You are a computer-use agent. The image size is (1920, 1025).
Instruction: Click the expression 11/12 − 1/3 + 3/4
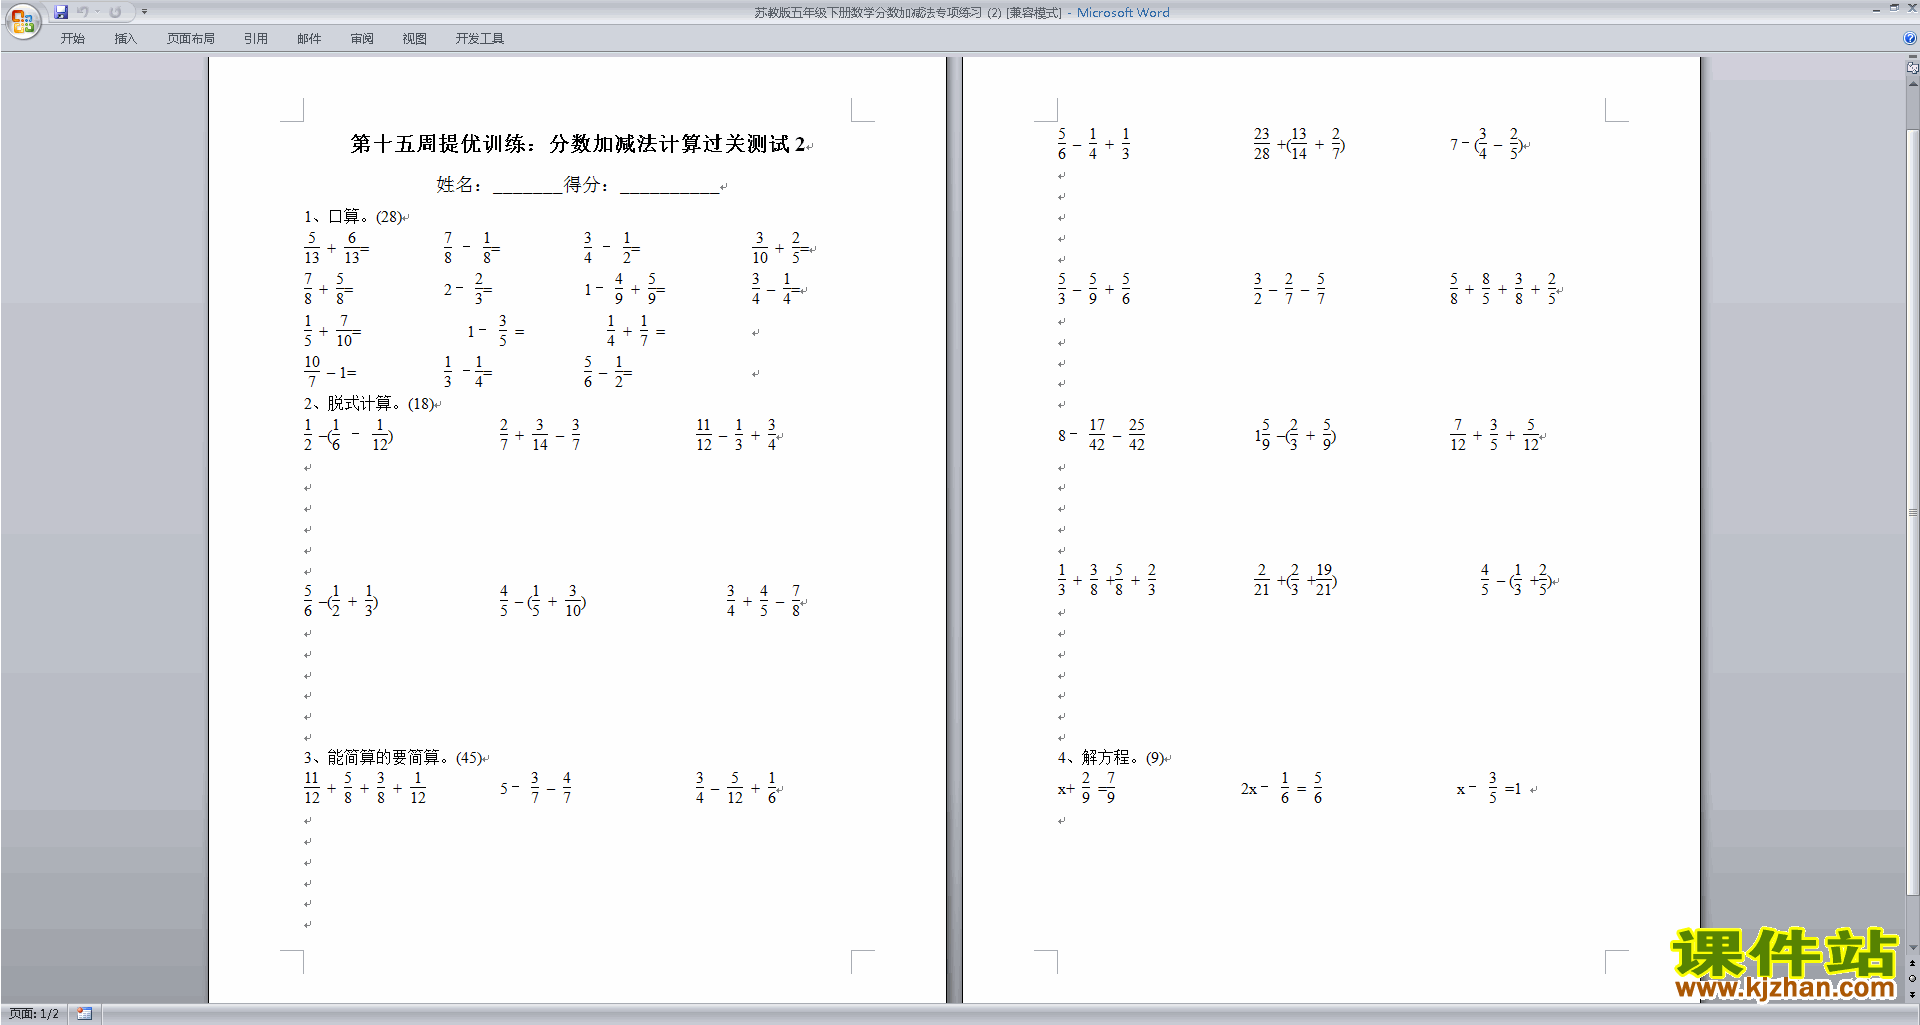point(737,435)
